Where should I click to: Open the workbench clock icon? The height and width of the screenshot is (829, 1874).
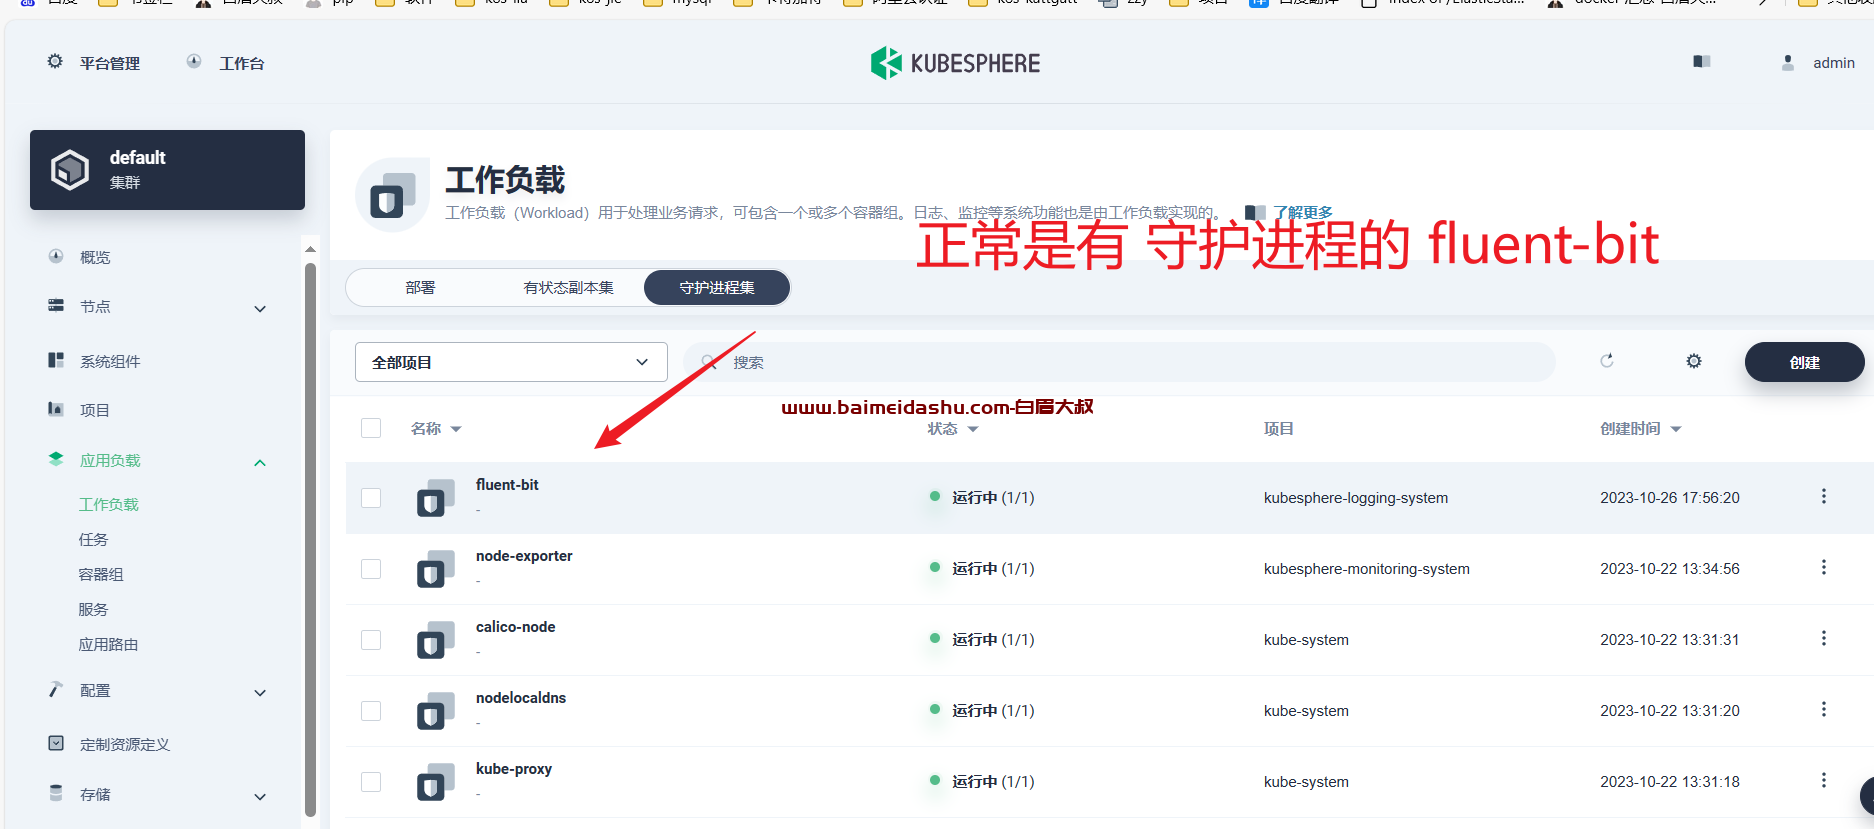point(194,62)
